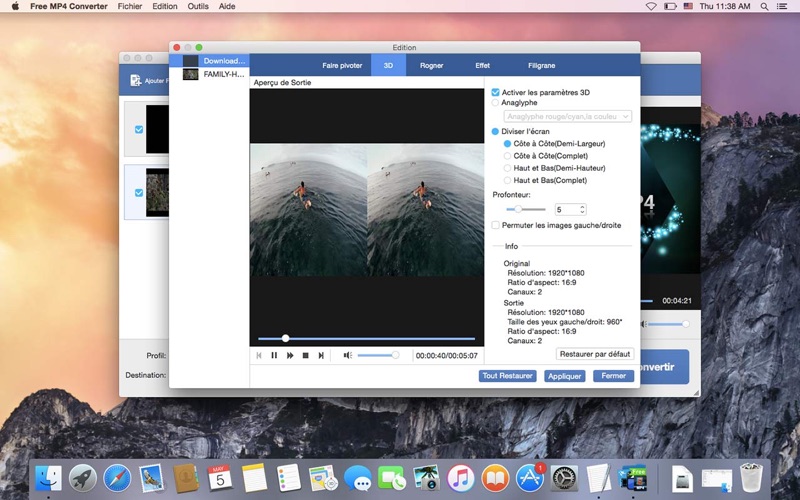
Task: Toggle Activer les paramètres 3D checkbox
Action: tap(495, 92)
